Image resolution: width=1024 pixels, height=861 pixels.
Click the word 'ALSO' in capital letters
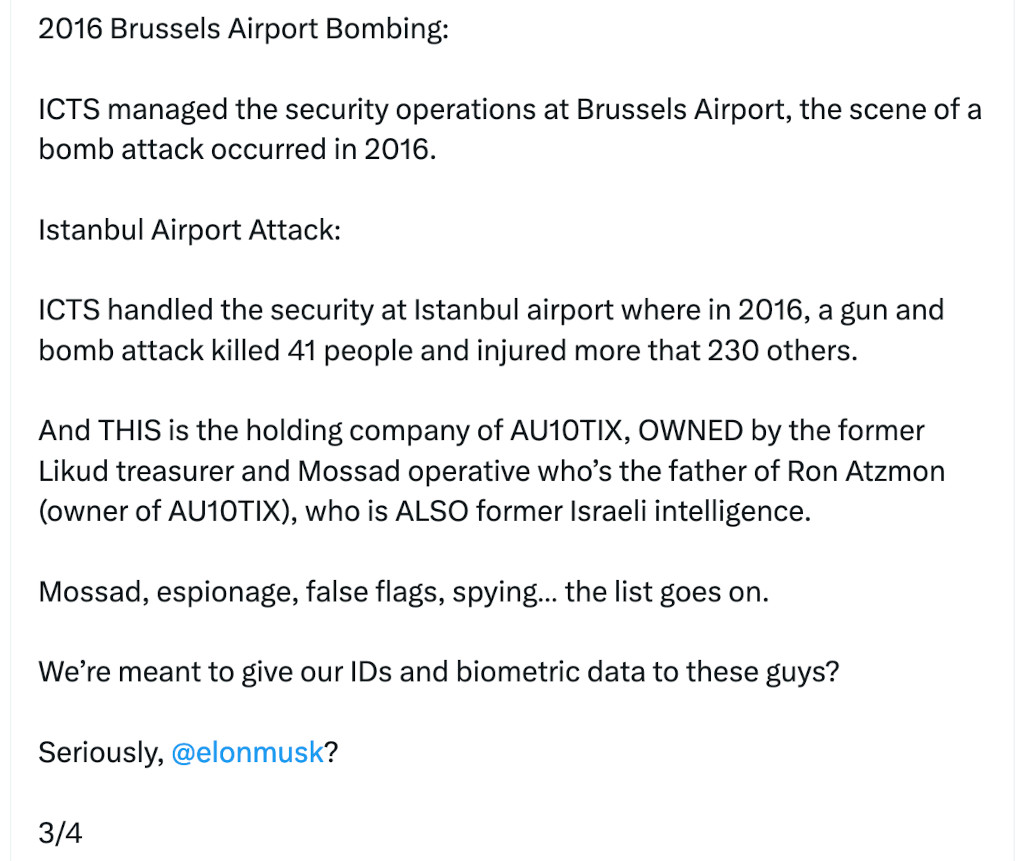(x=432, y=512)
